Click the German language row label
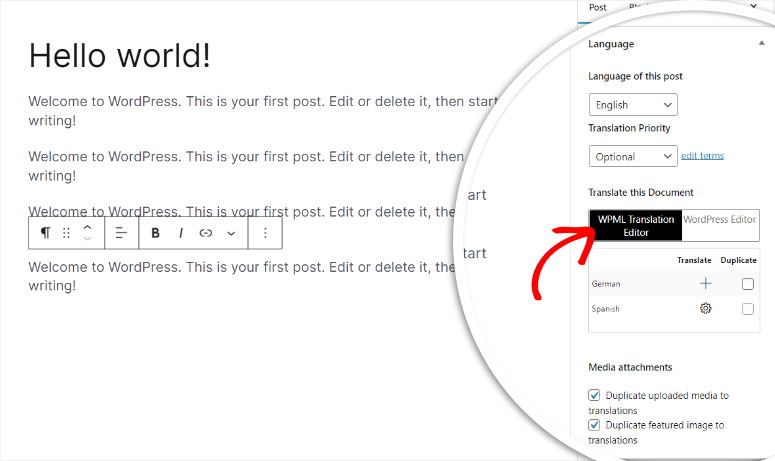Viewport: 775px width, 461px height. 606,284
